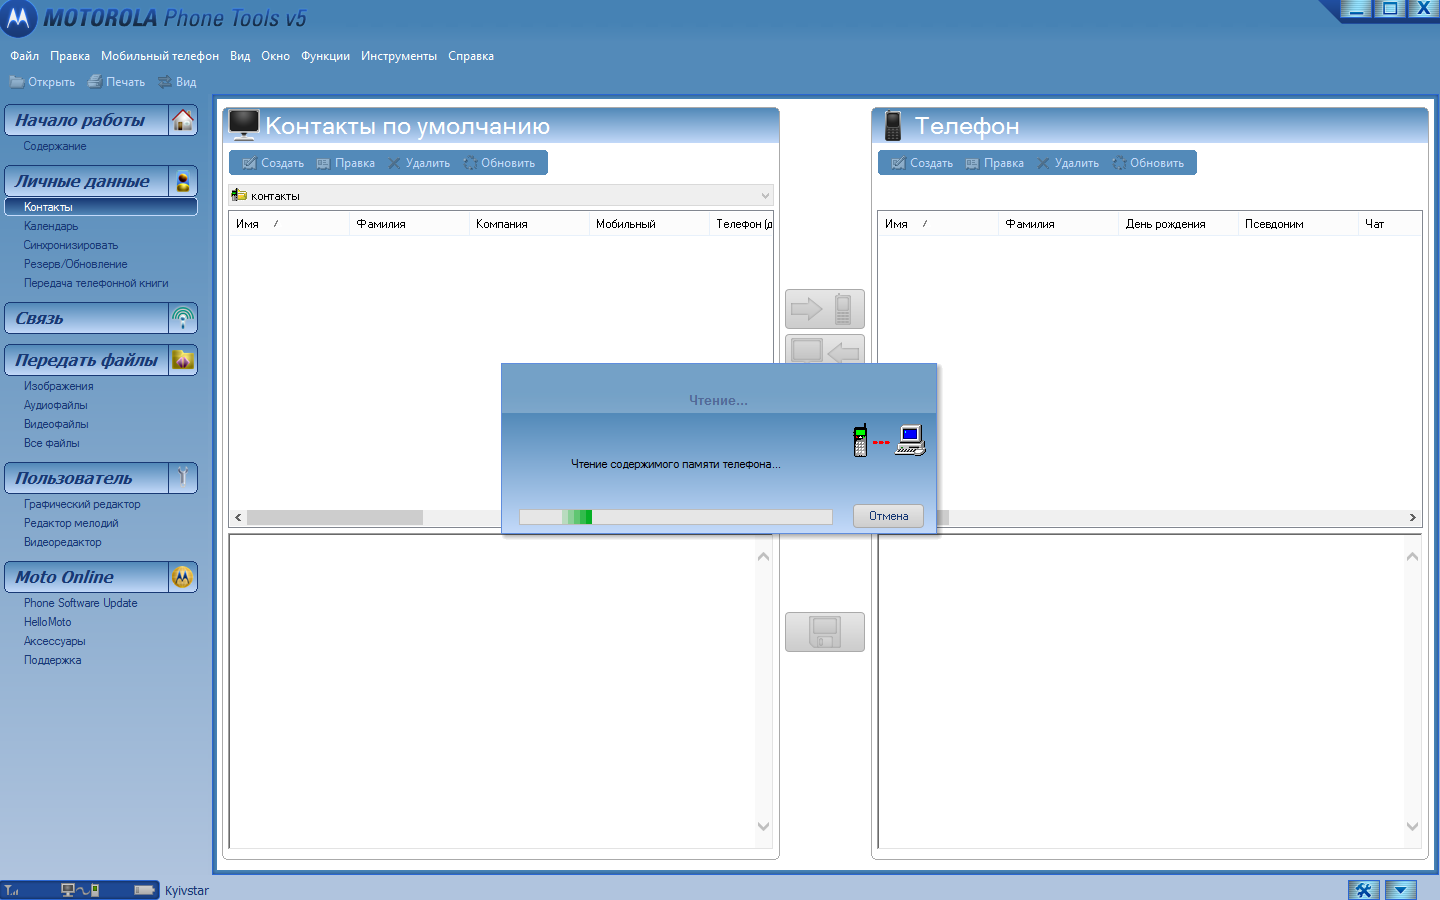Click the transfer to phone arrow button
The image size is (1440, 900).
(825, 309)
